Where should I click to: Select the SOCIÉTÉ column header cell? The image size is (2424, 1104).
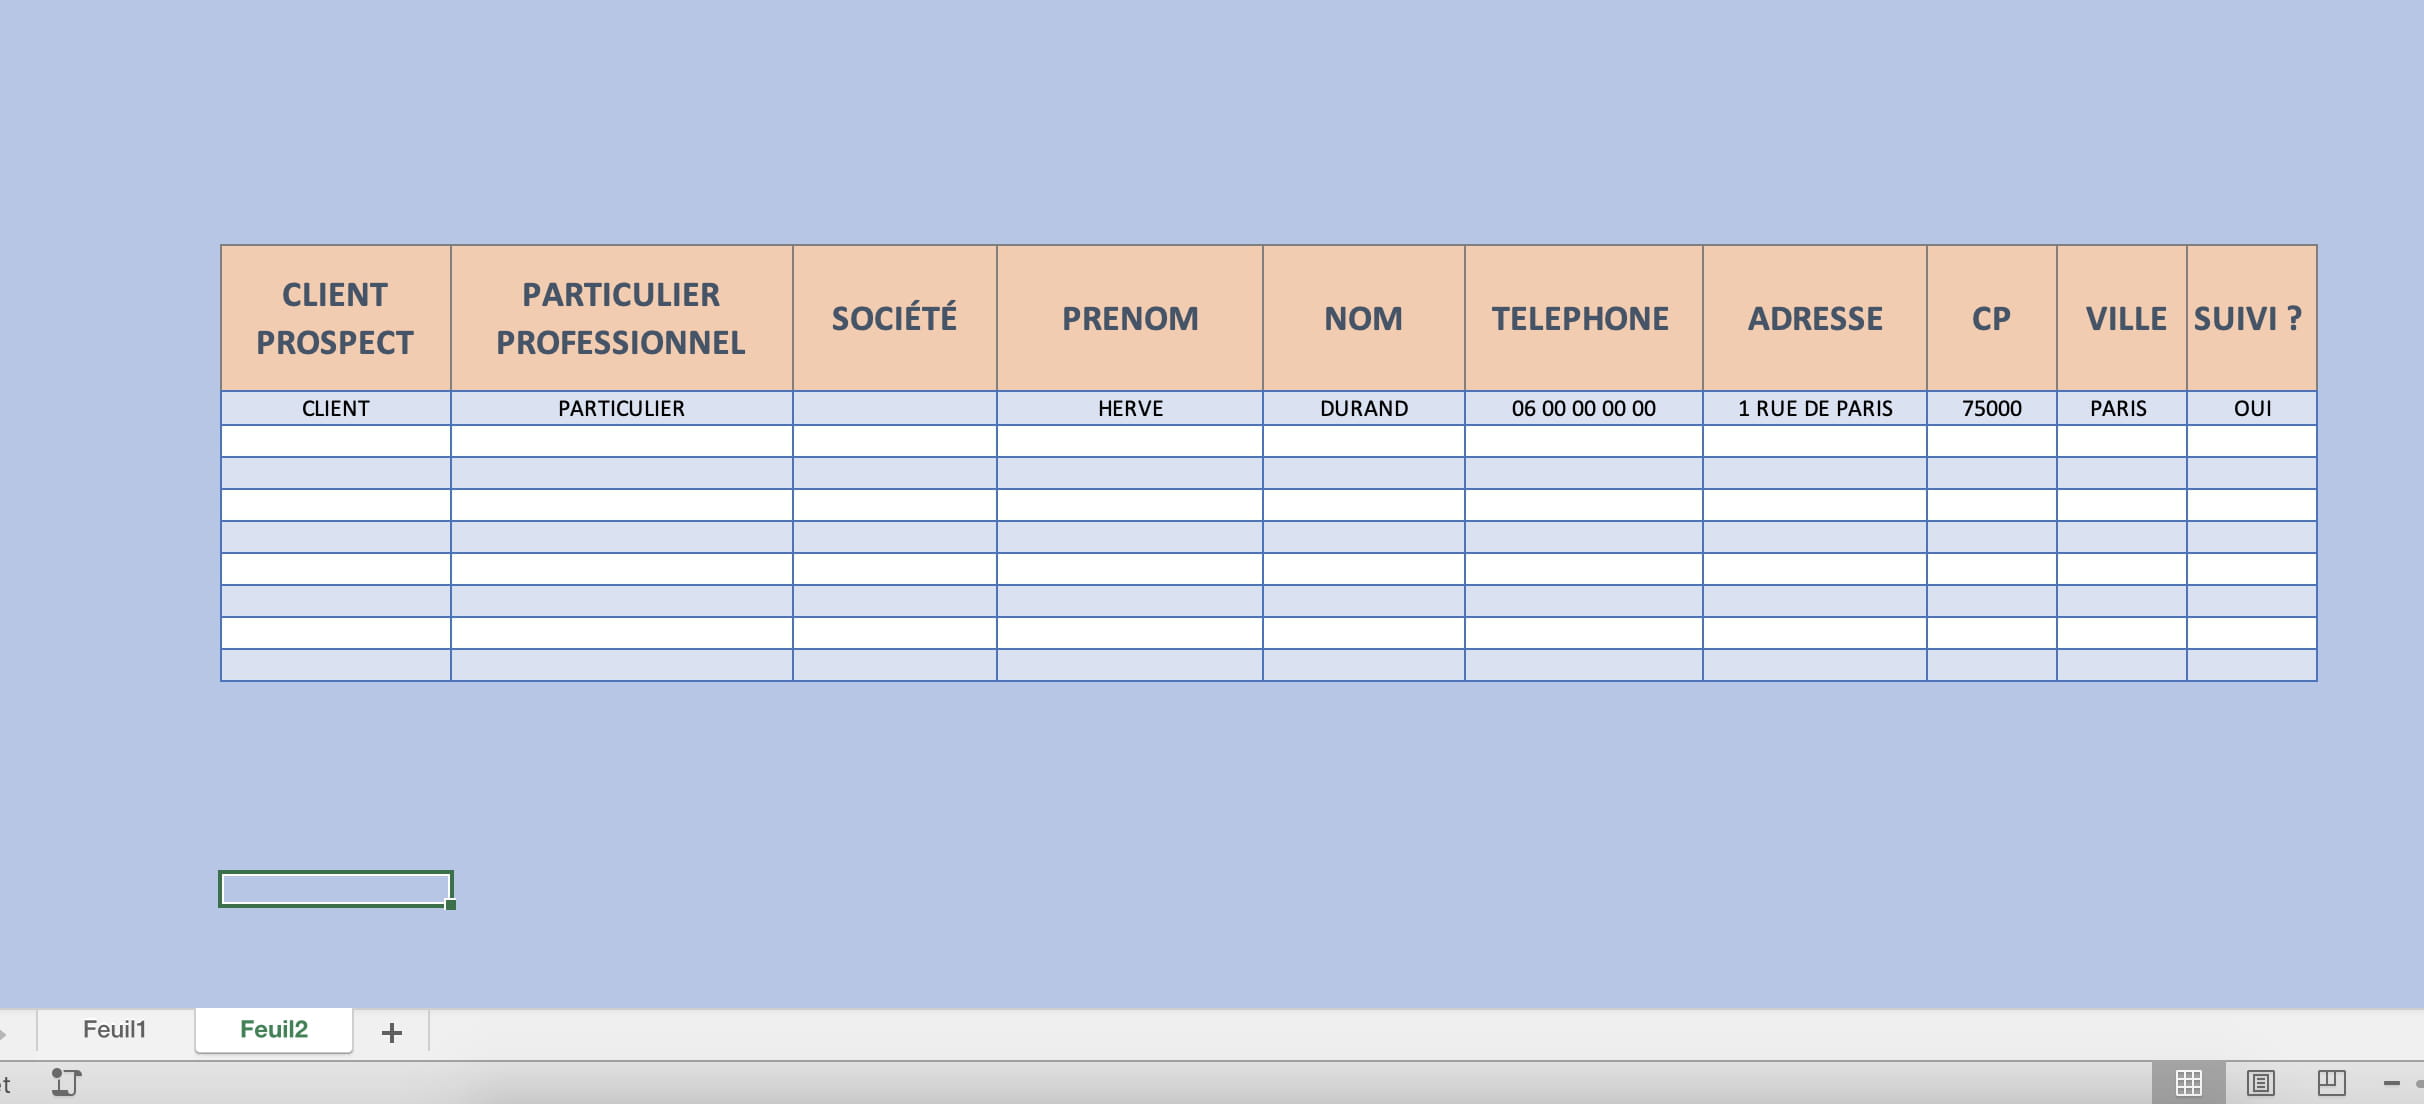point(894,318)
